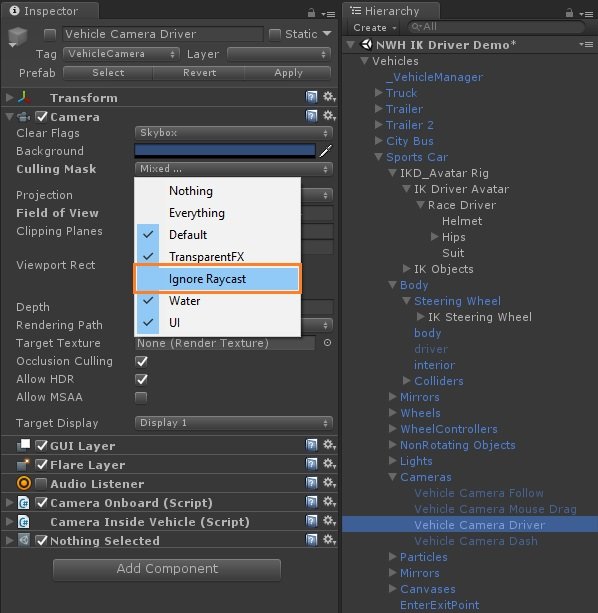Open GUI Layer help reference icon
The height and width of the screenshot is (613, 598).
[311, 445]
